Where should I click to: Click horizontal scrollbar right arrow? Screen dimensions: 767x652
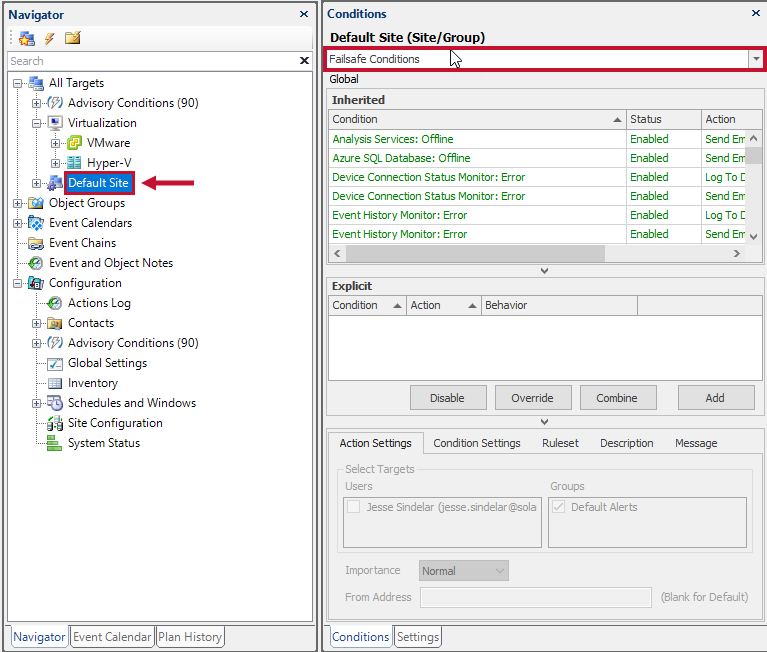(x=737, y=253)
